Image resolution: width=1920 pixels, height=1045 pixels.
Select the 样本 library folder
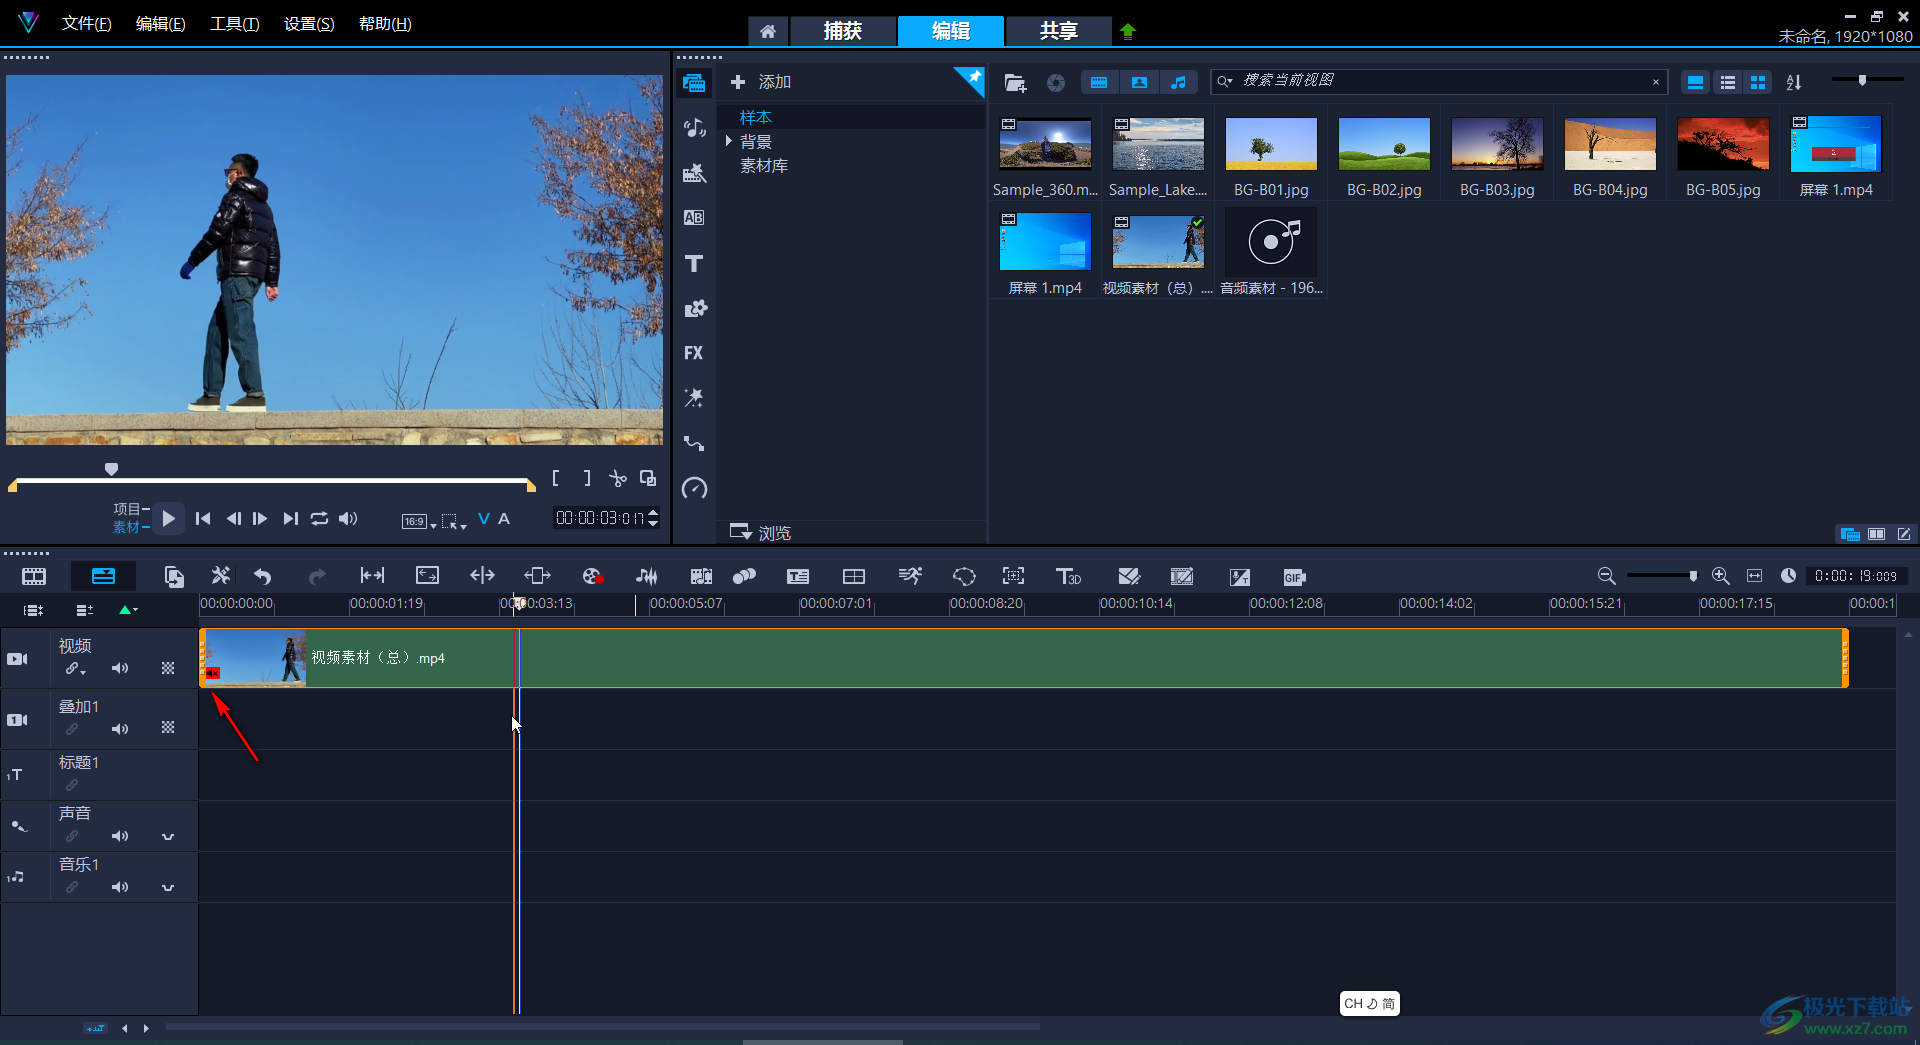click(x=756, y=117)
